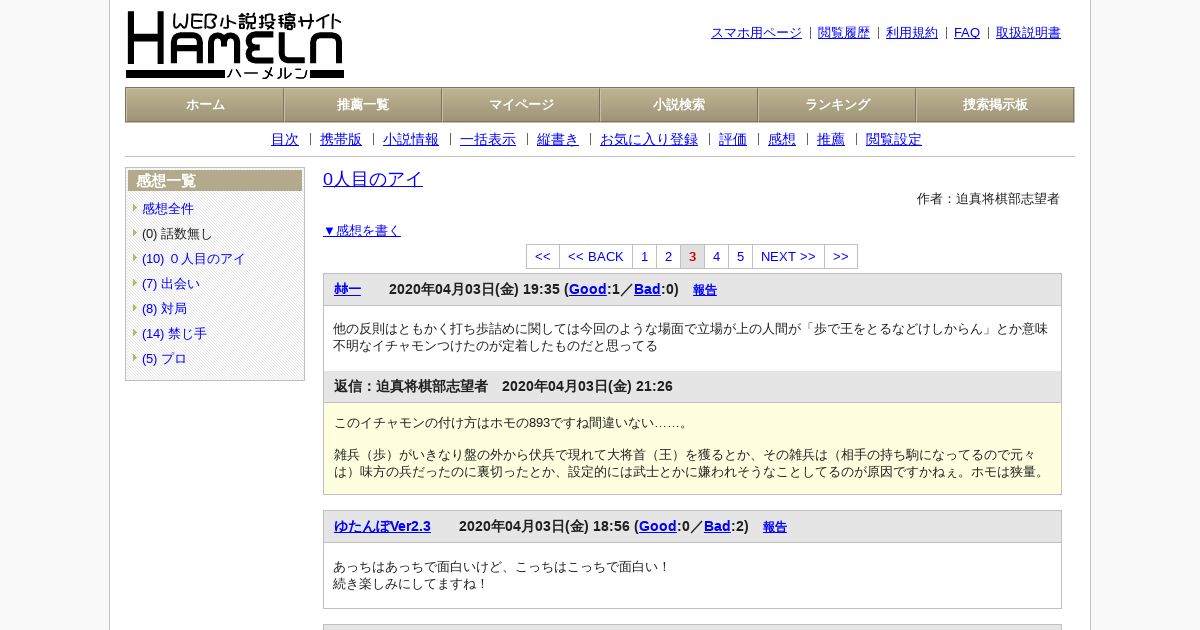Open the 評価 rating link
The width and height of the screenshot is (1200, 630).
(733, 139)
